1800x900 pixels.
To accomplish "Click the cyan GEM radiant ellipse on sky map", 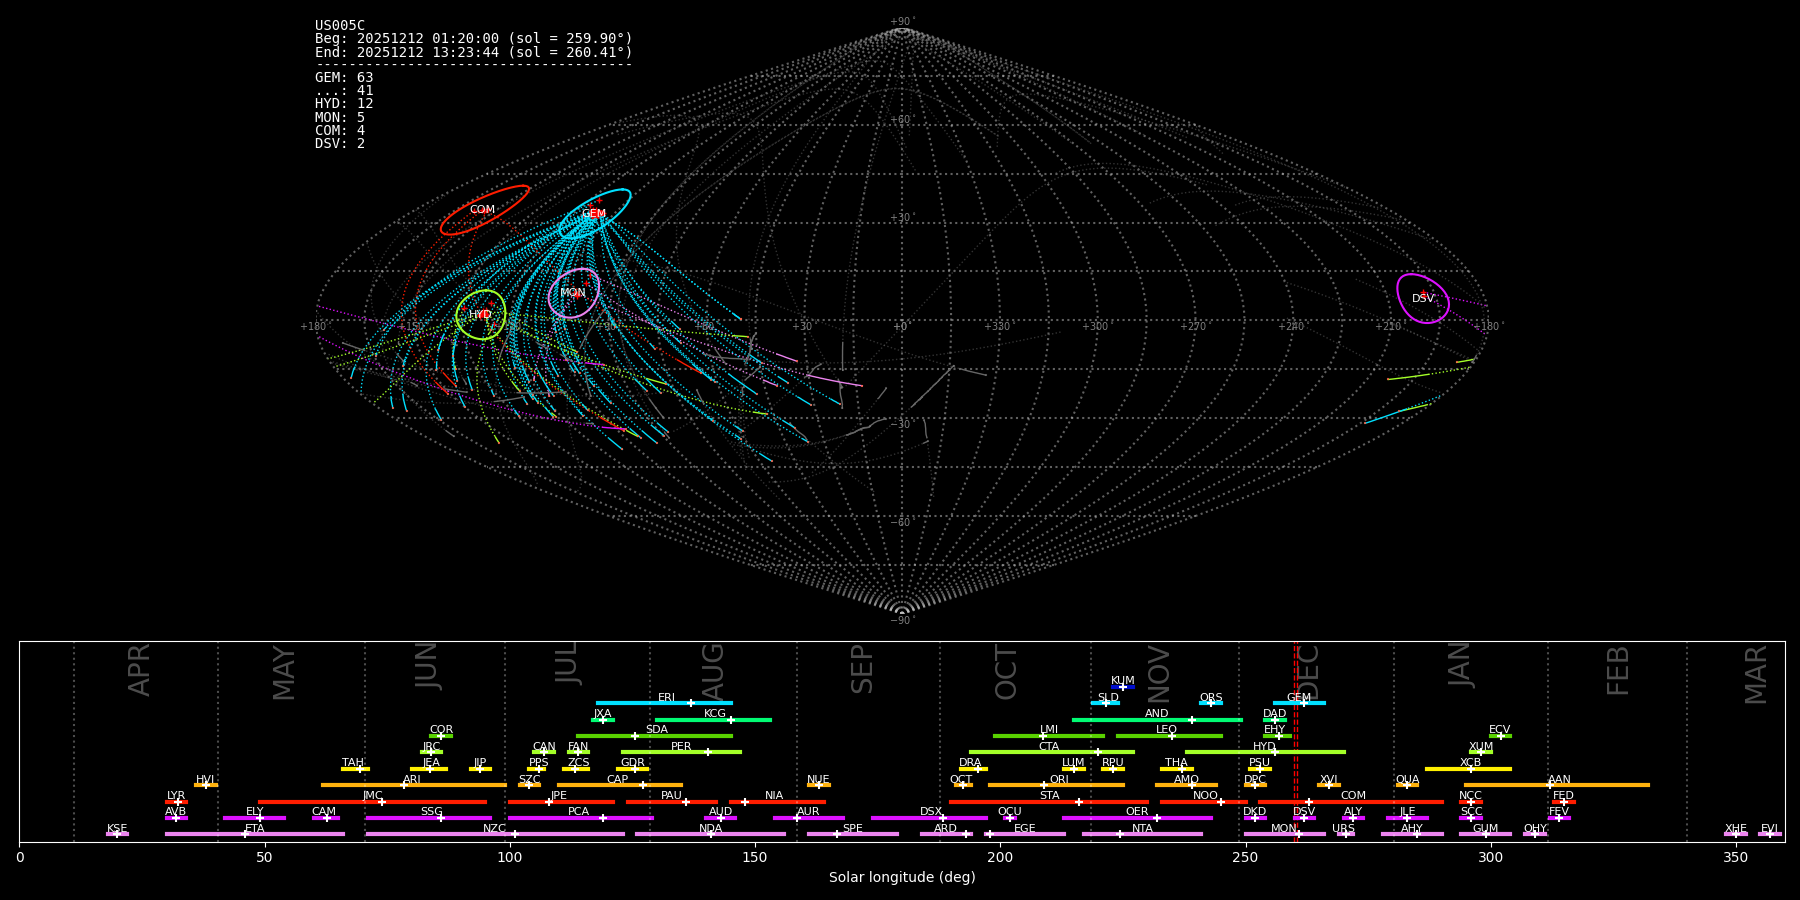I will (595, 213).
